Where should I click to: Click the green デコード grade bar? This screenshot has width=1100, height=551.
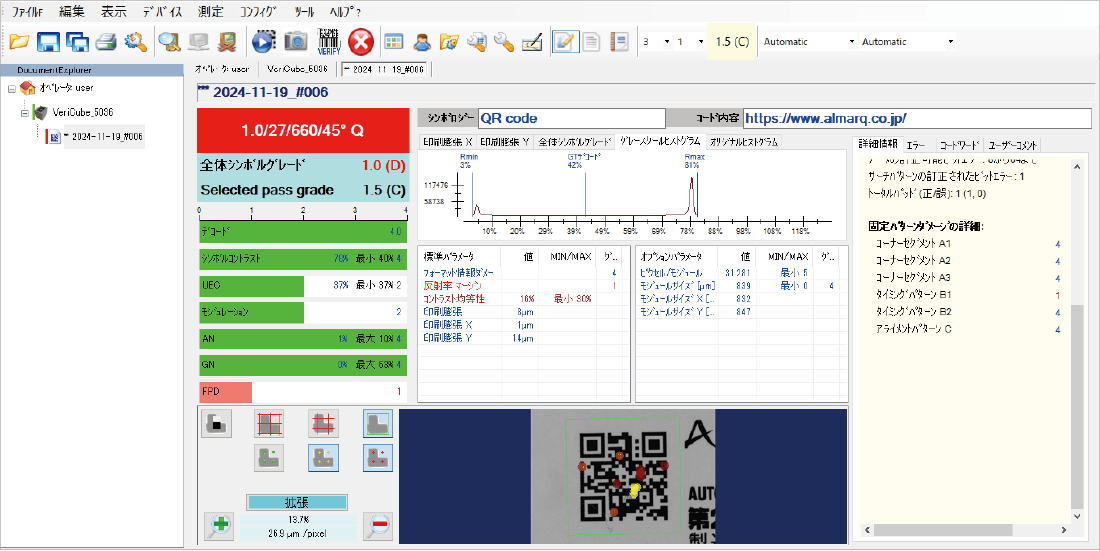(302, 232)
